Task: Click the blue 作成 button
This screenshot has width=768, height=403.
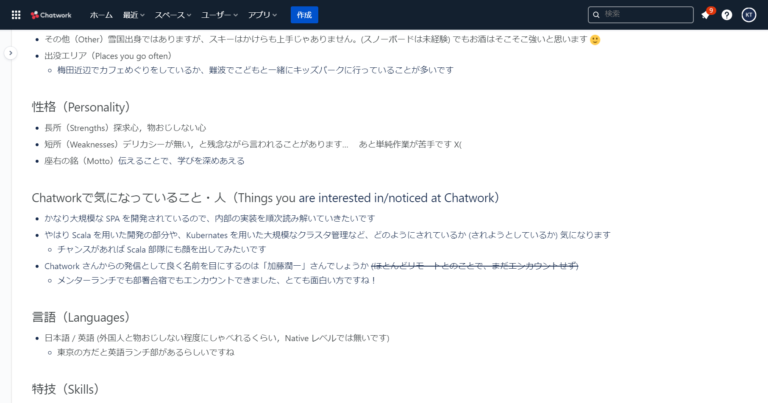Action: (304, 15)
